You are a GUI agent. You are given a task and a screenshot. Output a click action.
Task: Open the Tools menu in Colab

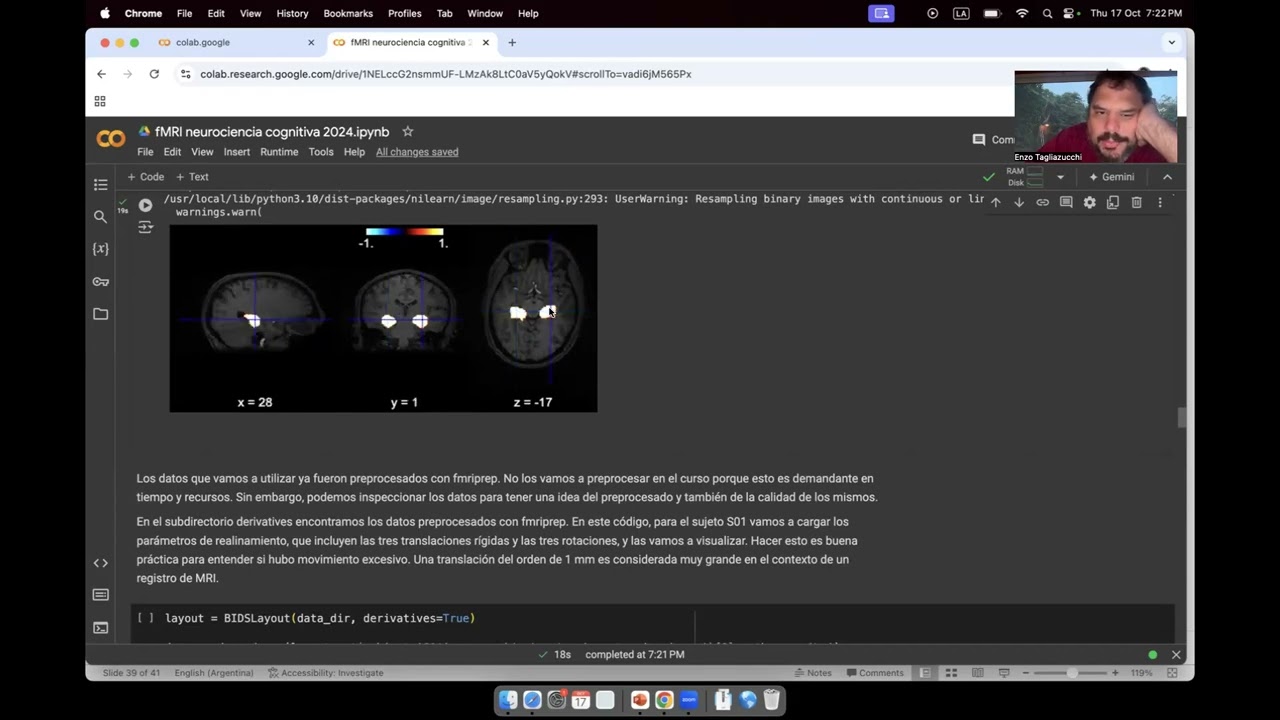coord(321,152)
